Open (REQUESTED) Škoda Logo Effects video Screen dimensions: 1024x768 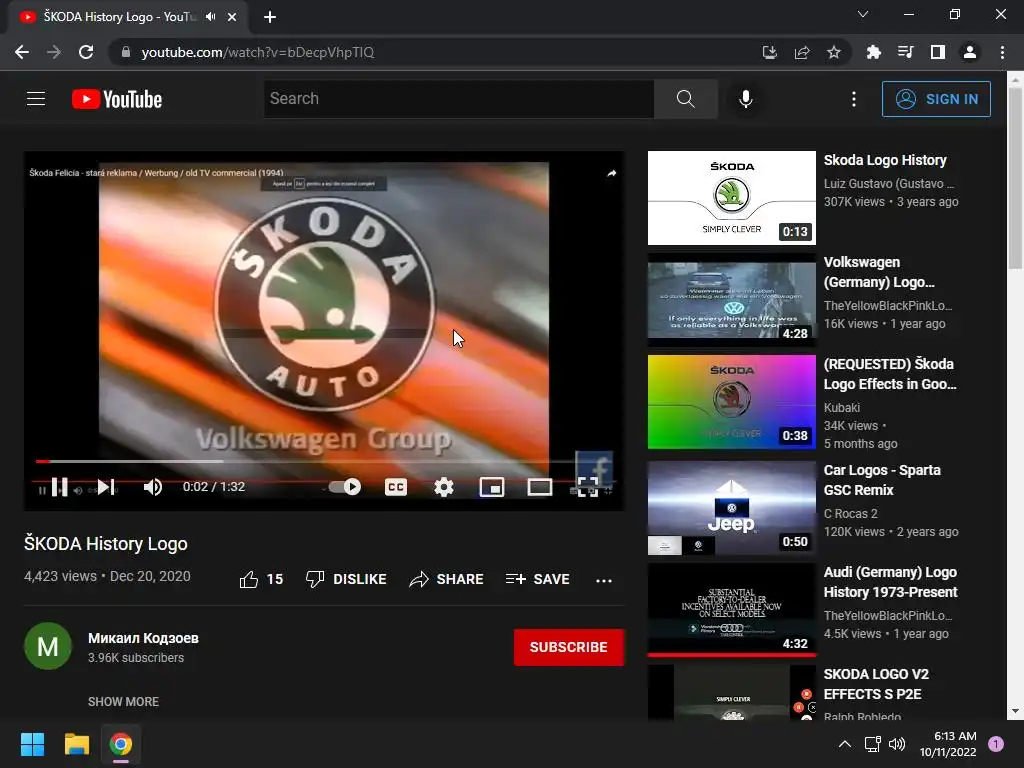point(889,374)
